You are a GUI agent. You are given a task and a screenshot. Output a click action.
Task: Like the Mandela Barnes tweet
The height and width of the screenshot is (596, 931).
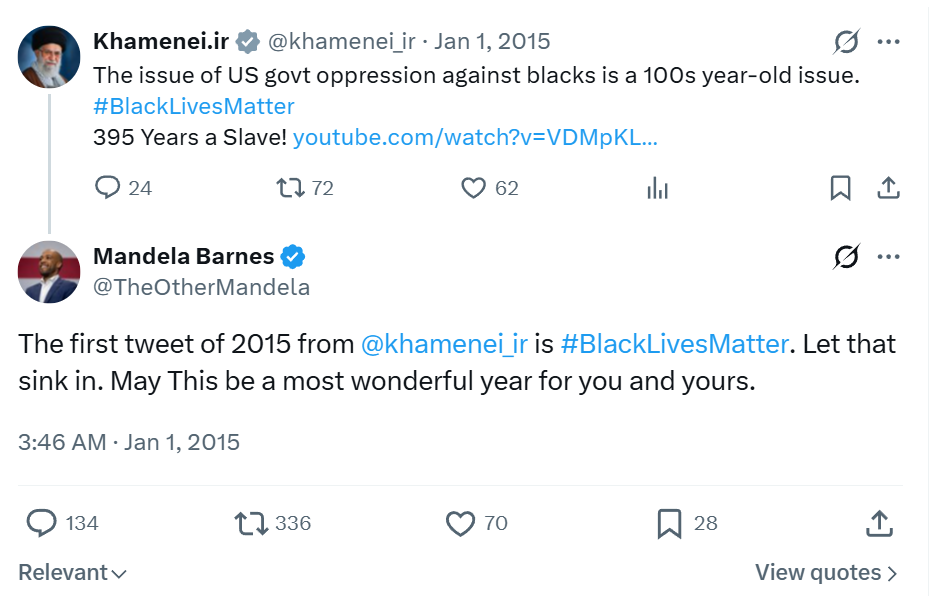click(x=460, y=523)
